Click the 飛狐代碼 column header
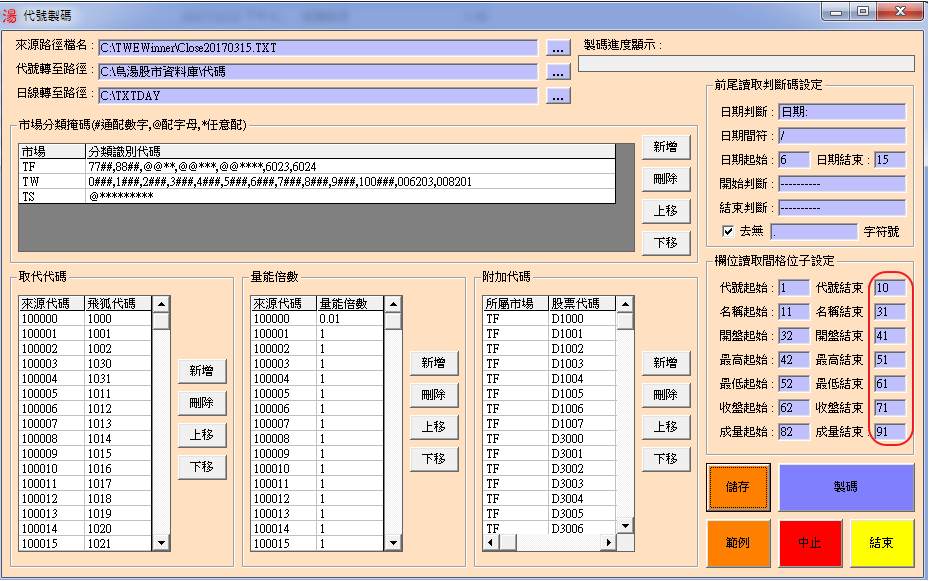Image resolution: width=930 pixels, height=581 pixels. 119,304
